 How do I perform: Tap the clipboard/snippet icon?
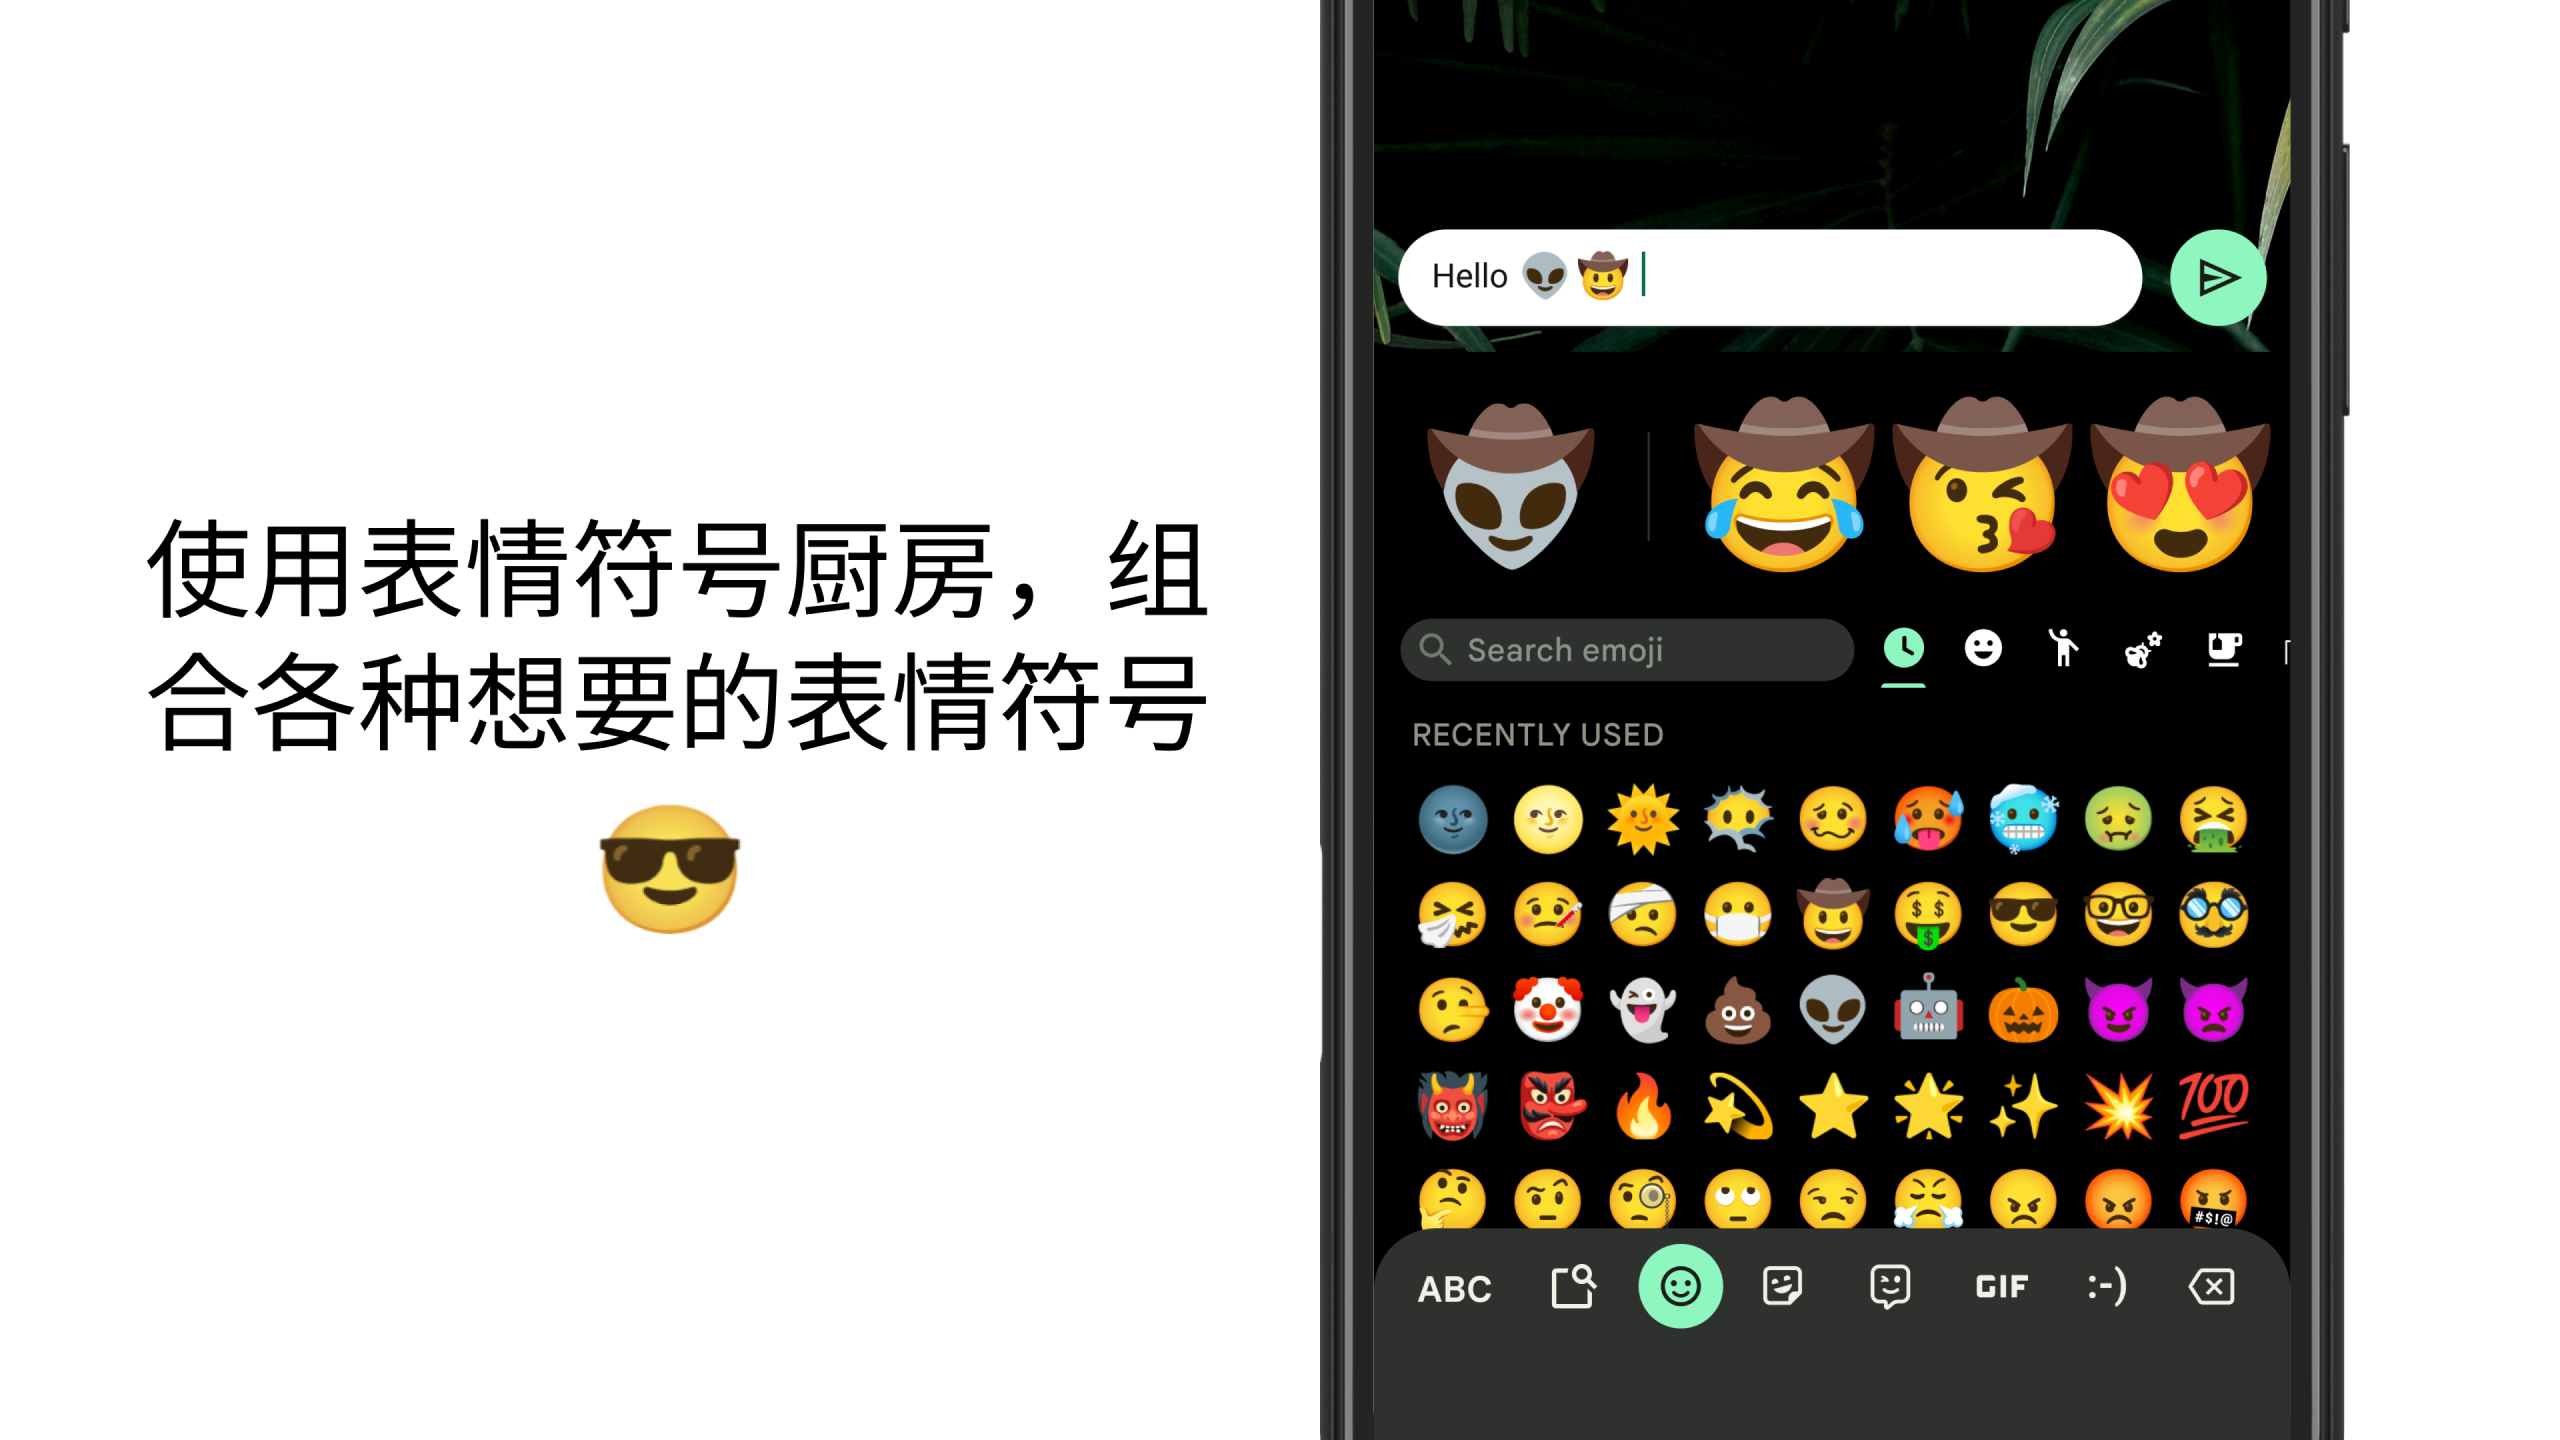[x=1570, y=1285]
